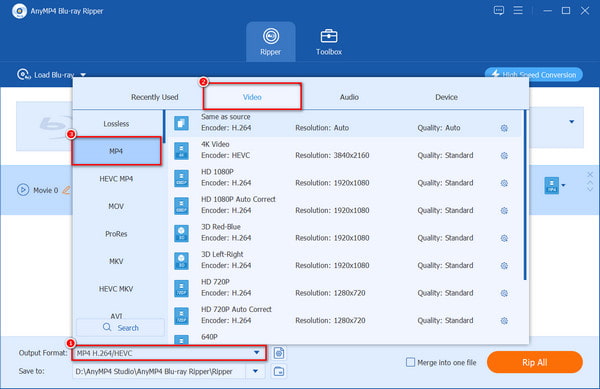The height and width of the screenshot is (389, 600).
Task: Click the 3D Left-Right preset icon
Action: coord(181,261)
